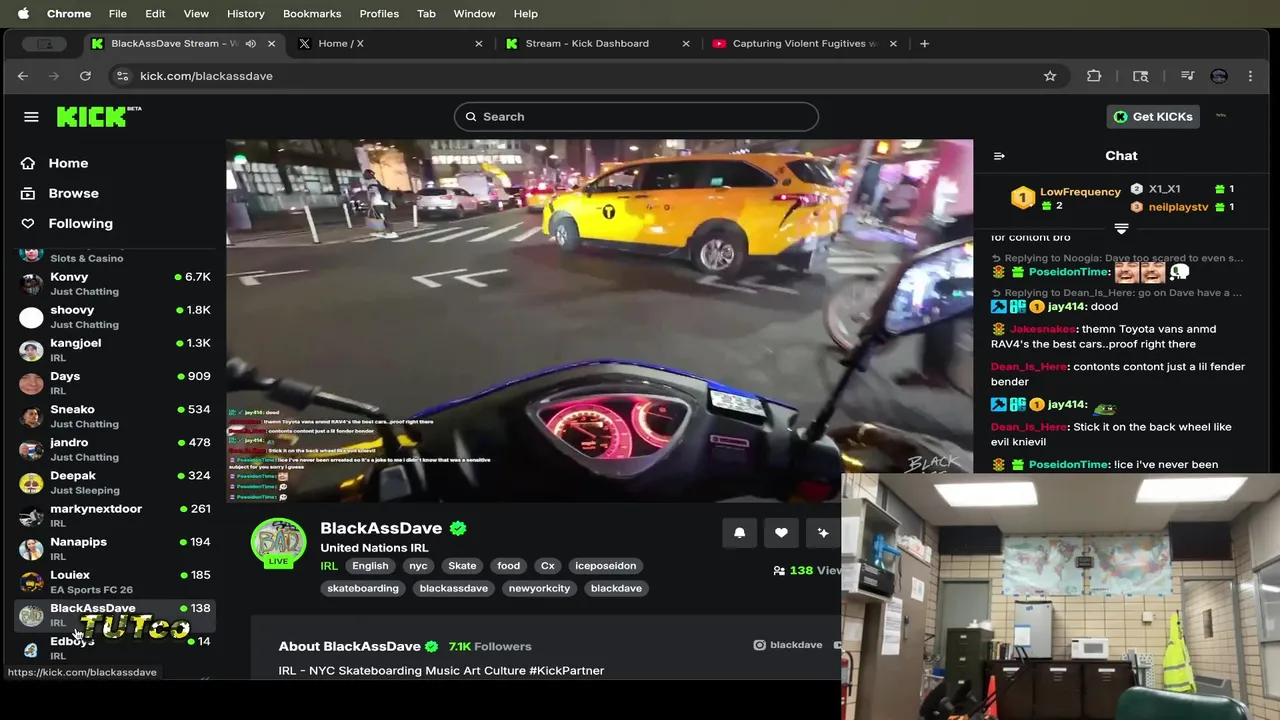Open markynextdoor channel in sidebar

[x=115, y=515]
